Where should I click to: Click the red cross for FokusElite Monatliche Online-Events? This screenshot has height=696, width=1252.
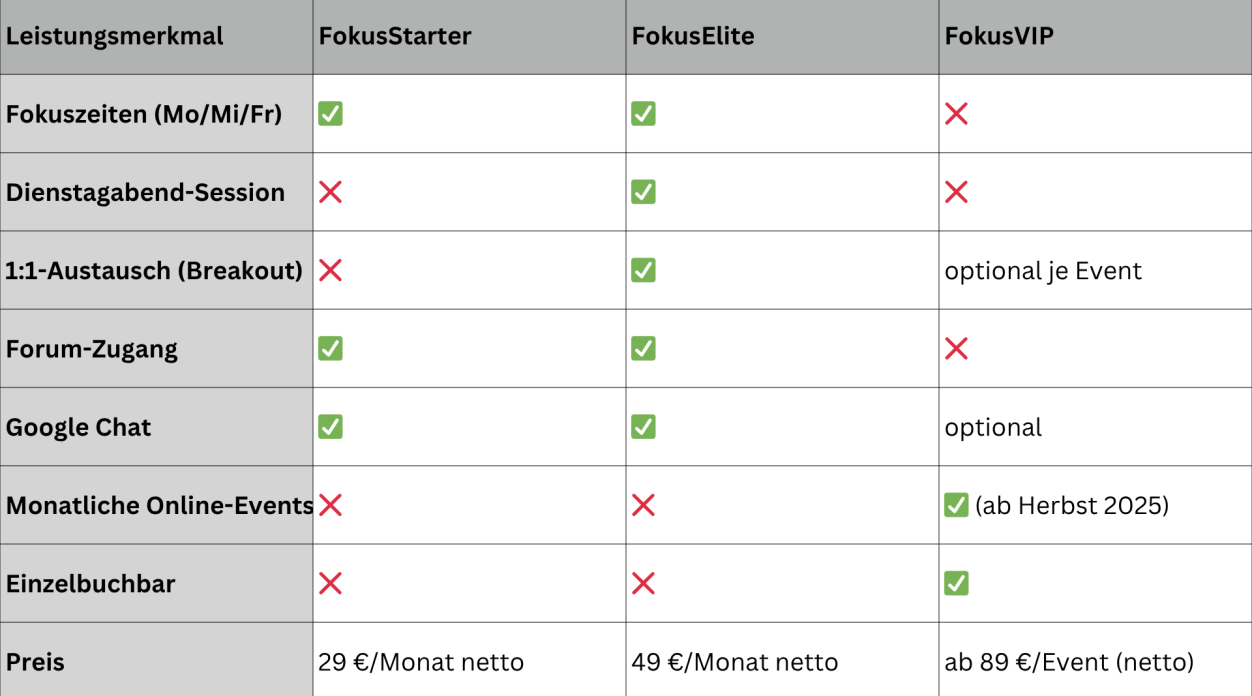click(643, 505)
